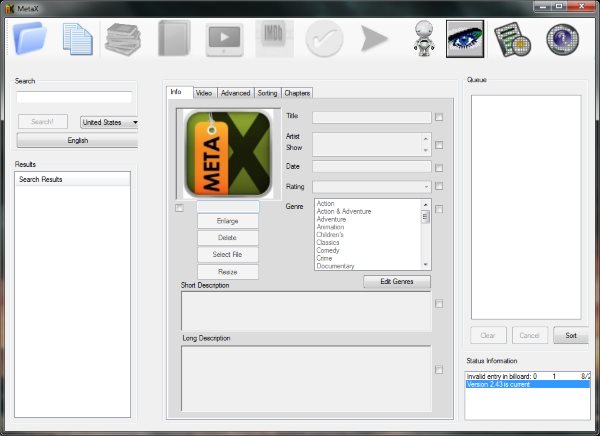Click the Date input field

click(372, 167)
